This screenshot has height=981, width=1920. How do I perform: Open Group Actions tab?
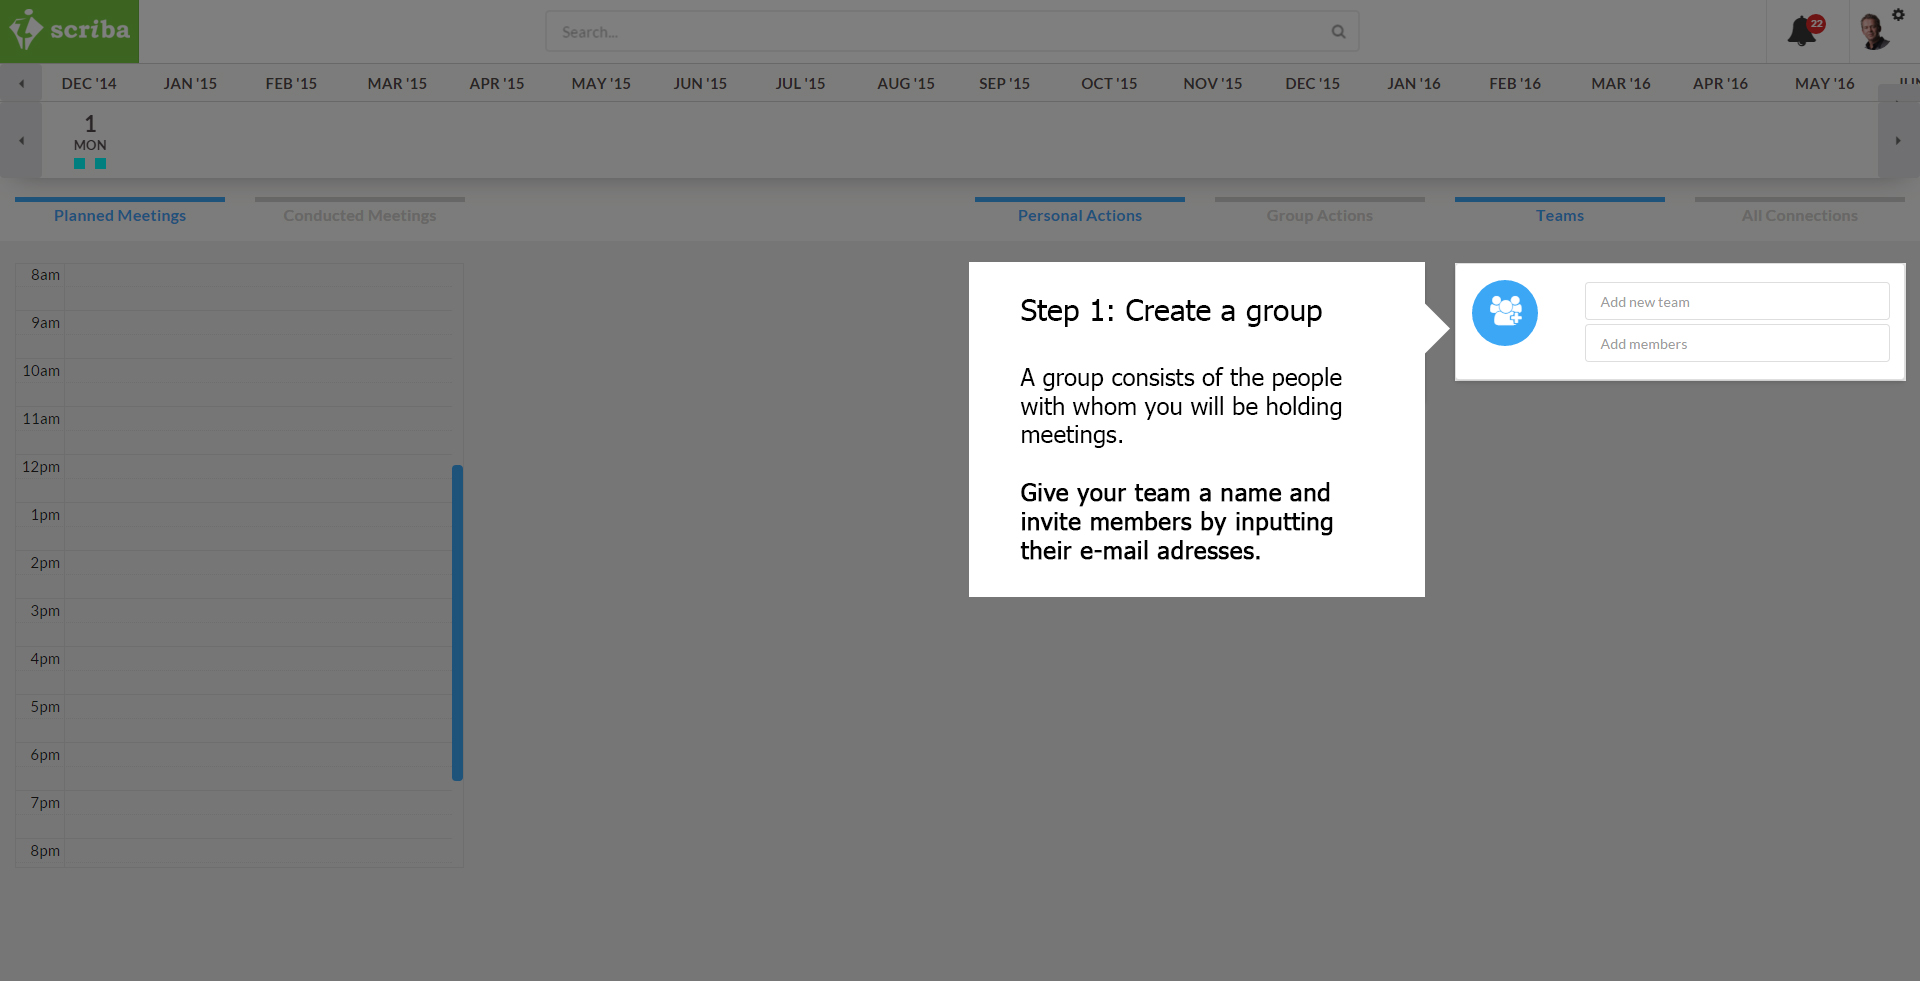coord(1319,215)
